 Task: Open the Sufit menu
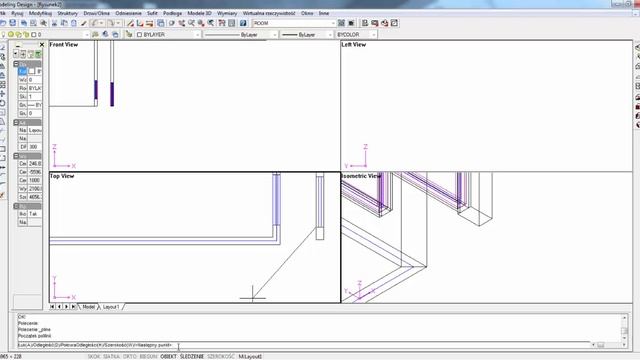pyautogui.click(x=152, y=13)
